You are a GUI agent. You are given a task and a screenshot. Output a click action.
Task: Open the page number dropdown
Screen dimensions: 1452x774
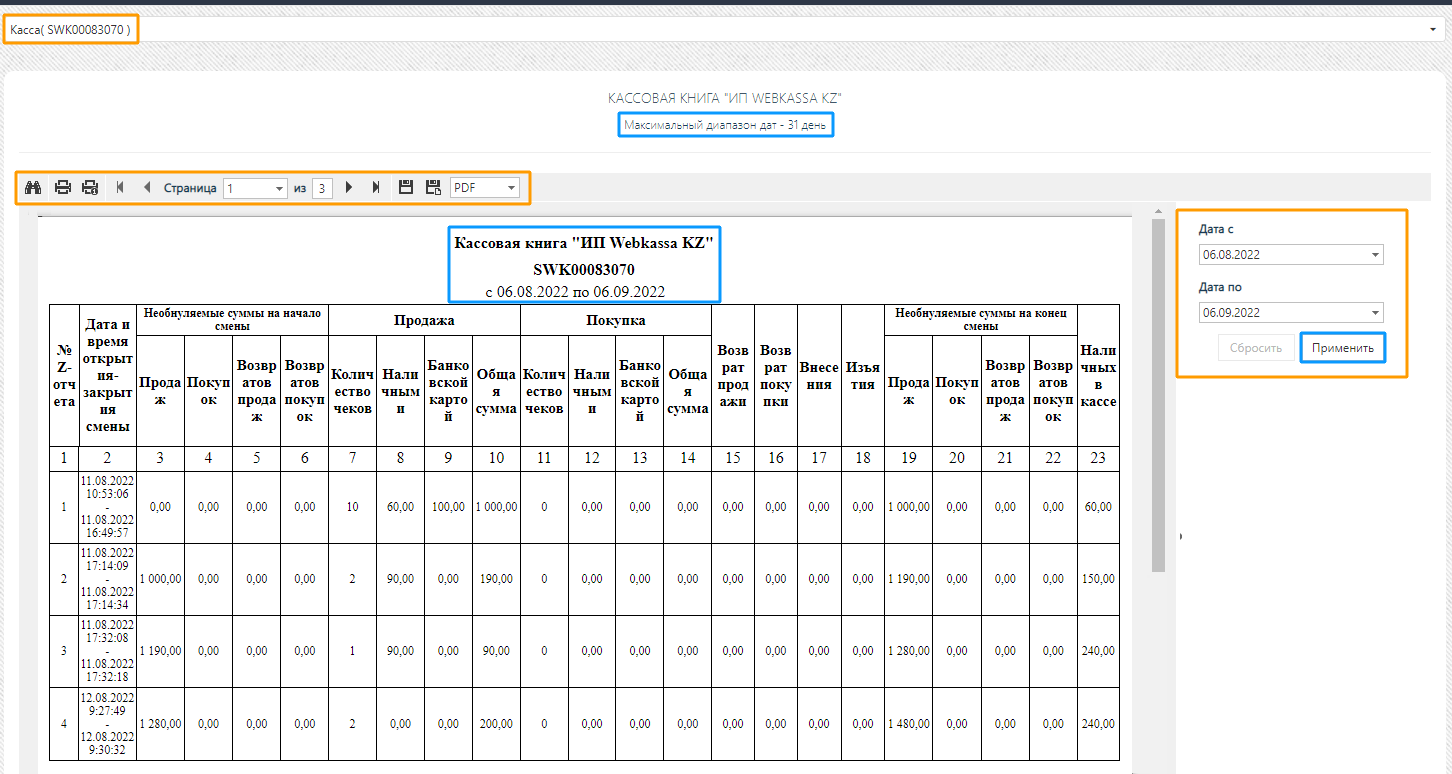(x=279, y=188)
